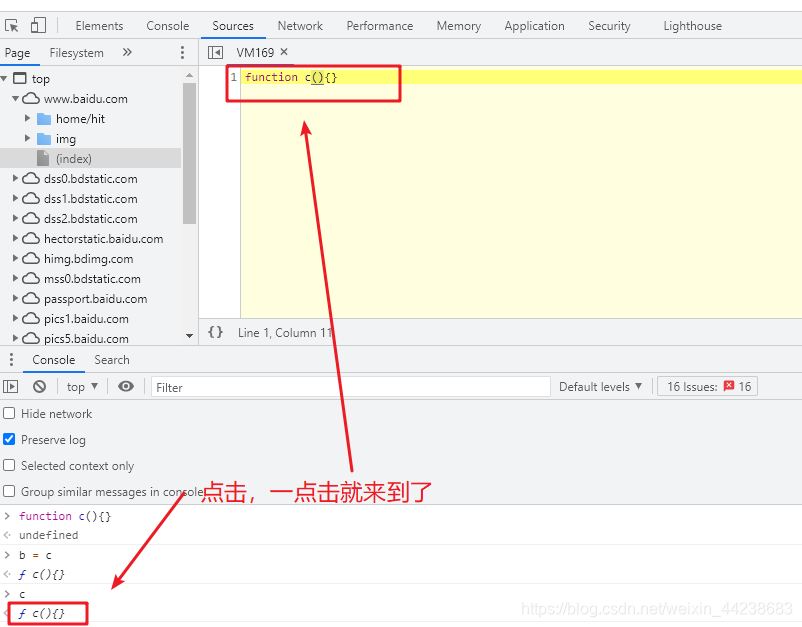The height and width of the screenshot is (627, 802).
Task: Click the last console result ƒ c(){}
Action: click(41, 613)
